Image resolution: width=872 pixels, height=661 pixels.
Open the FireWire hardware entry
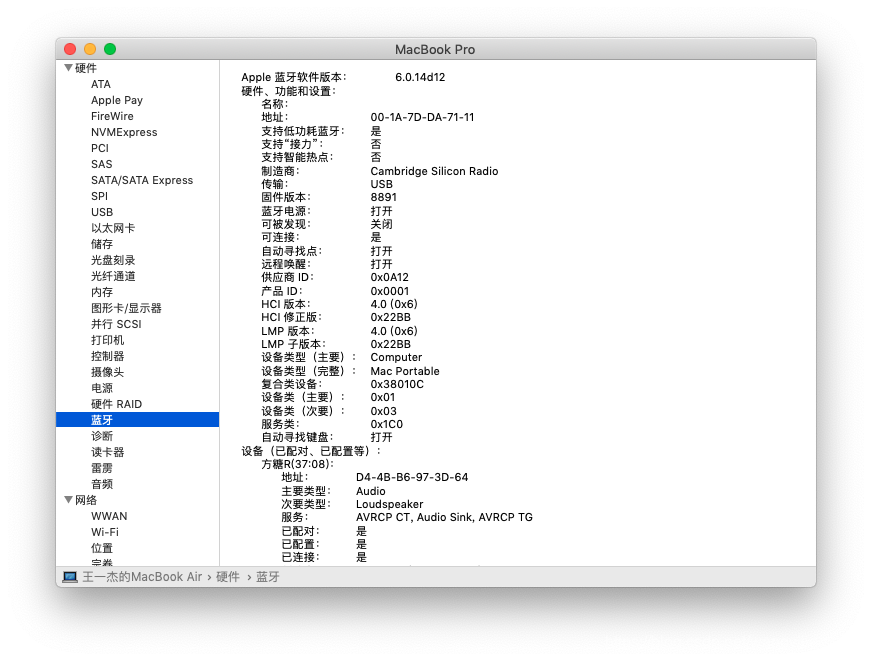click(112, 116)
